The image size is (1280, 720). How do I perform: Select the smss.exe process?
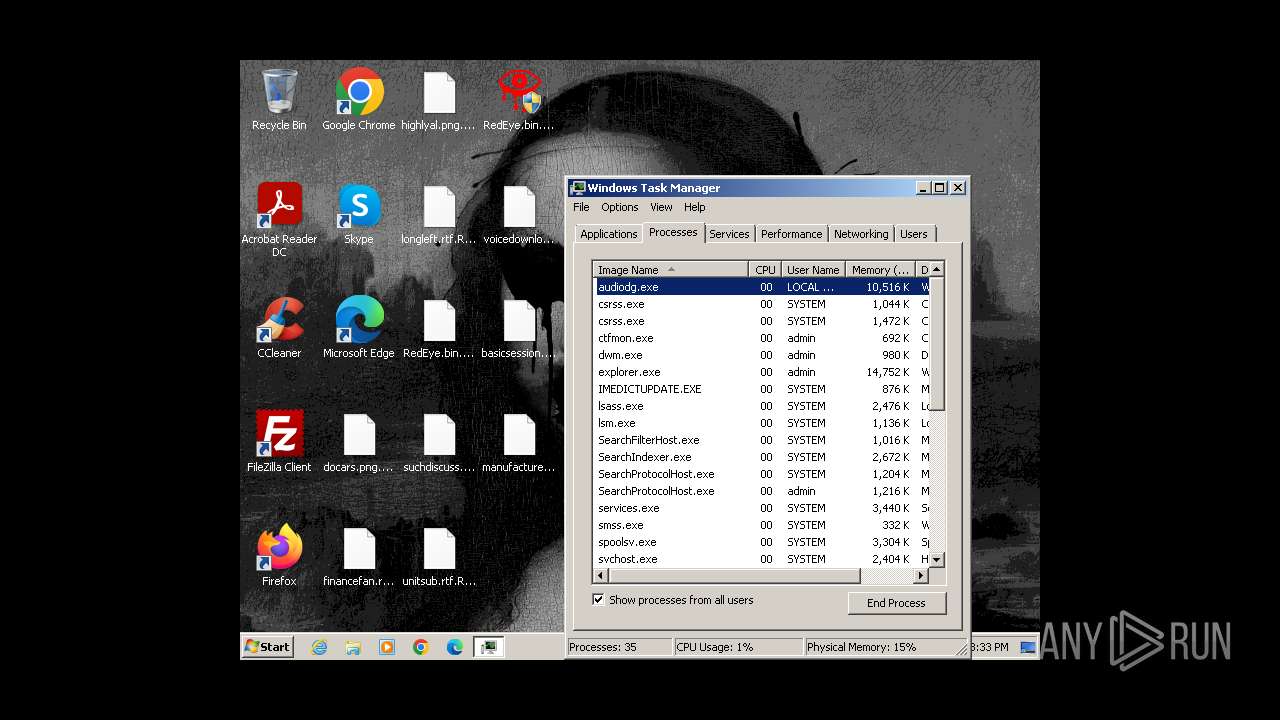click(x=761, y=525)
